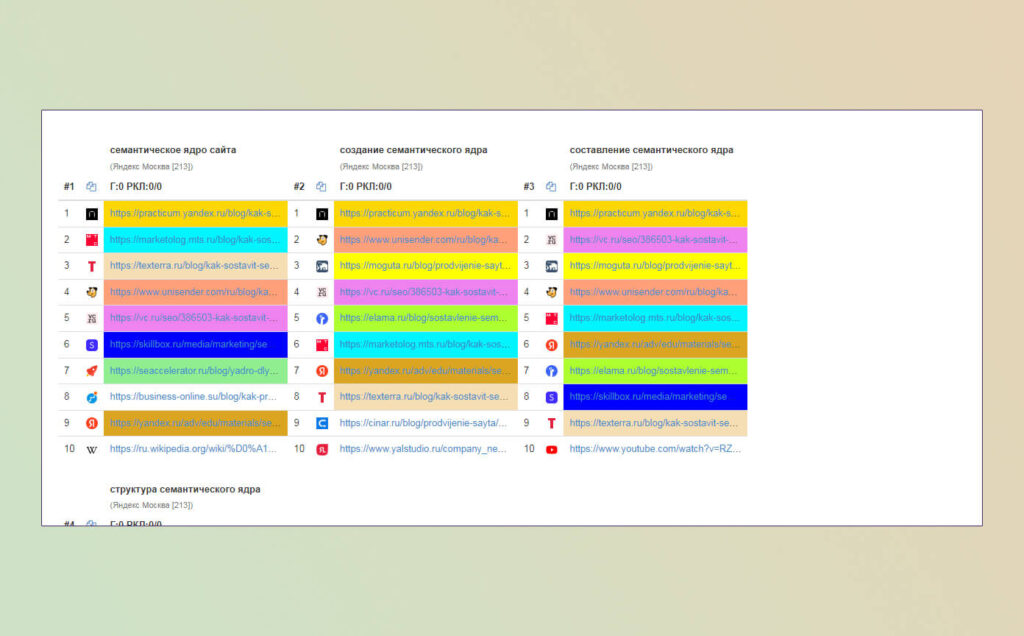Click yellow practicum.yandex.ru link in first column
Screen dimensions: 1024x636
195,214
